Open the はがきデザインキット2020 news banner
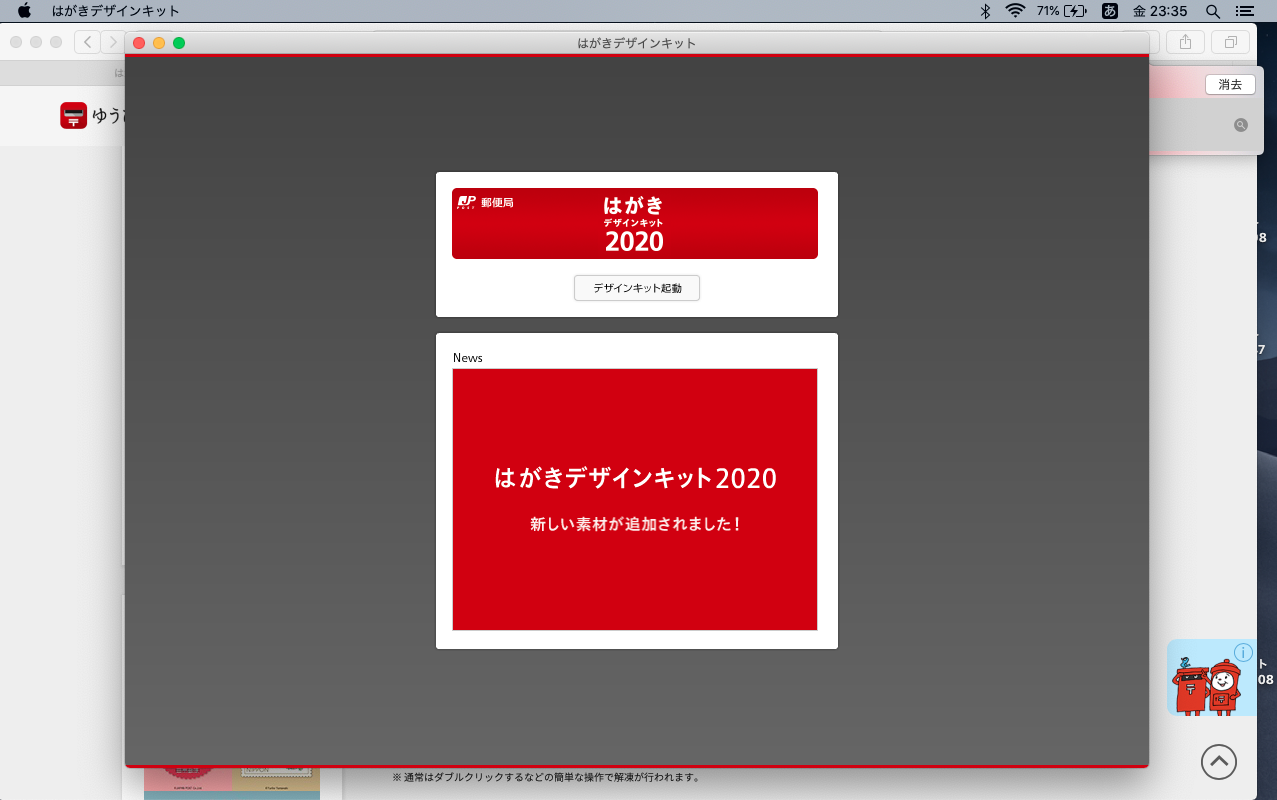The image size is (1277, 800). (635, 500)
